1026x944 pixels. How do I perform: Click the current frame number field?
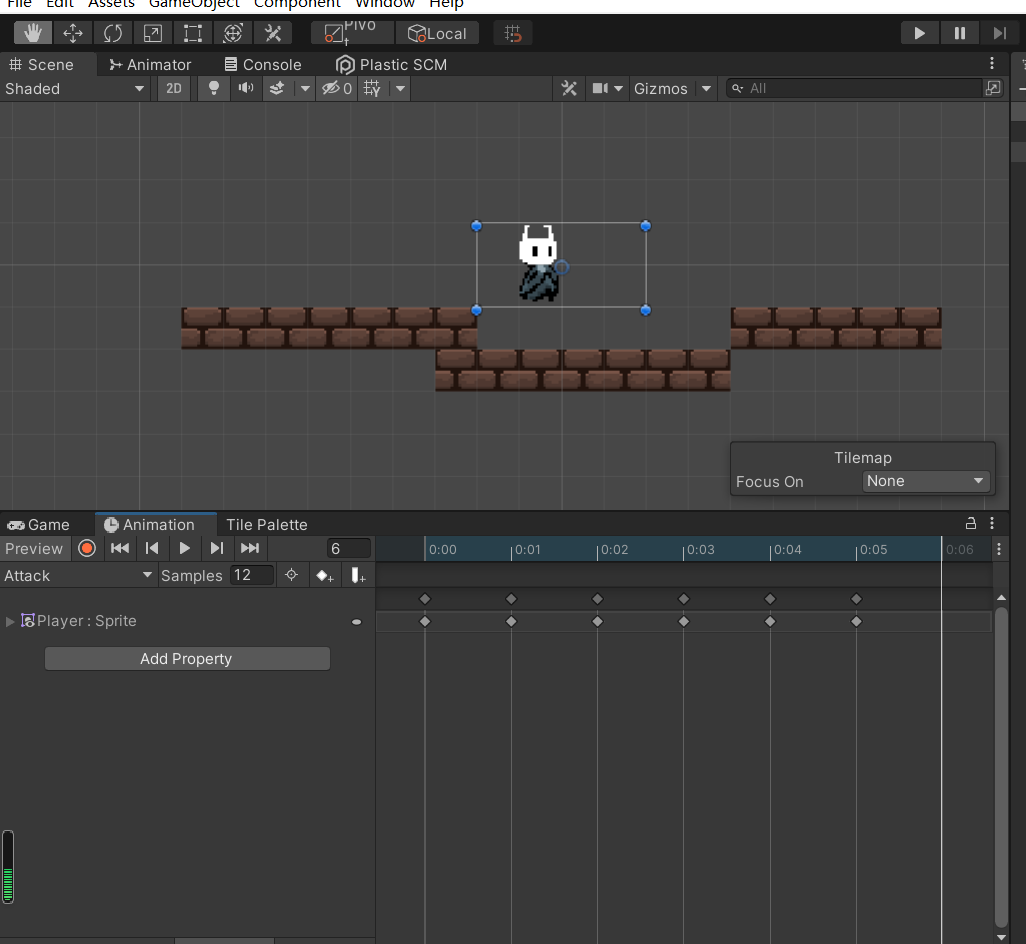click(x=349, y=548)
